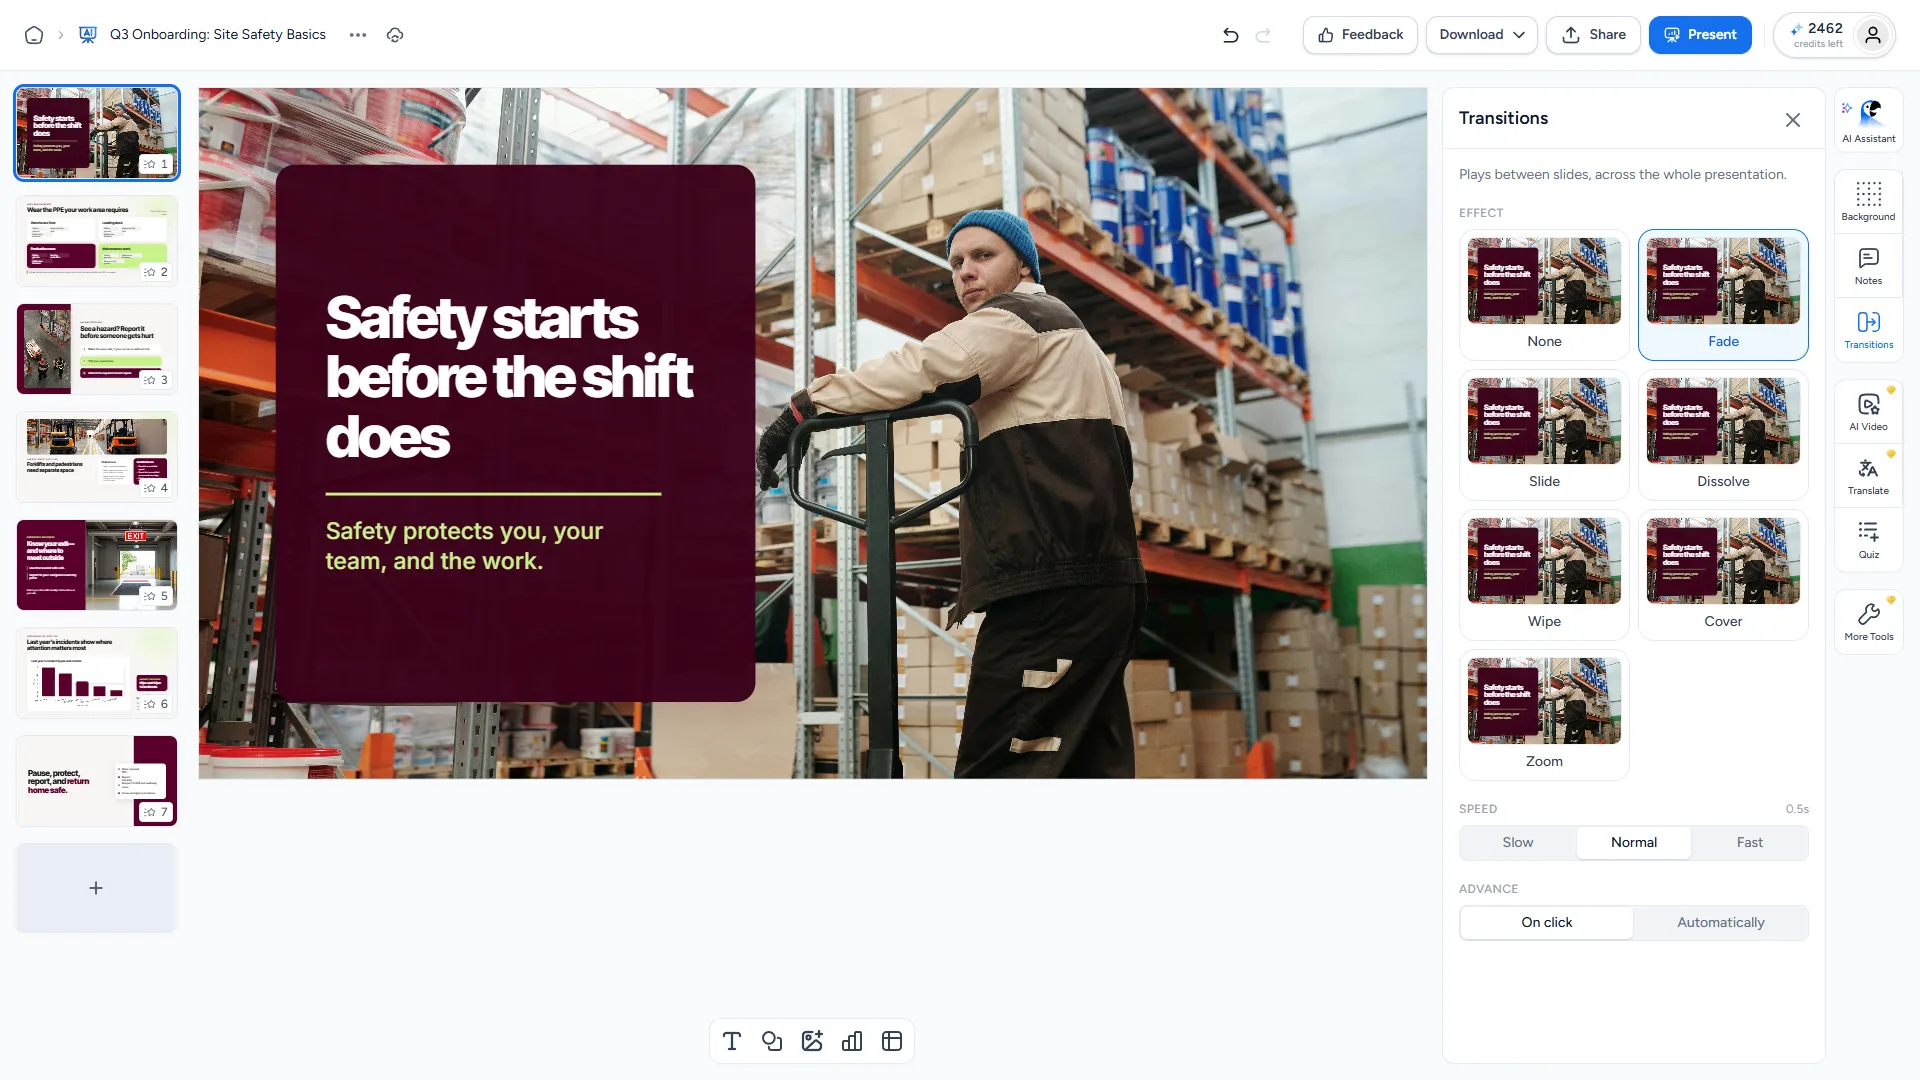Select slide 6 thumbnail with bar chart

click(97, 673)
